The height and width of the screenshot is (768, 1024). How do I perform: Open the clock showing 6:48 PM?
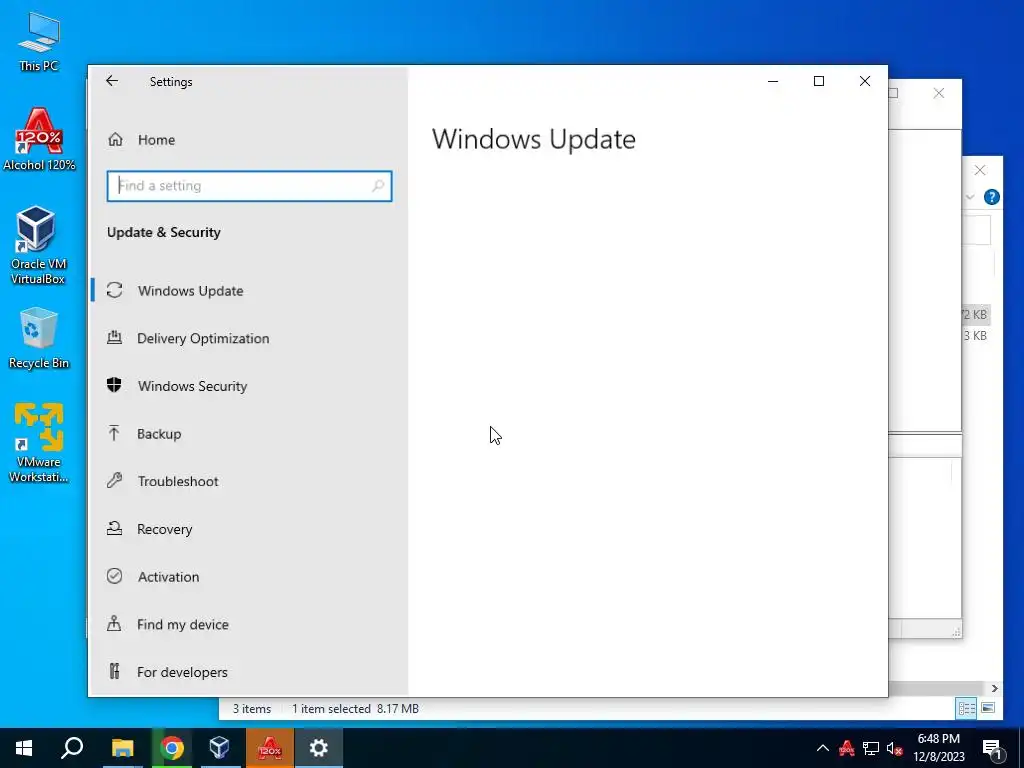tap(939, 748)
